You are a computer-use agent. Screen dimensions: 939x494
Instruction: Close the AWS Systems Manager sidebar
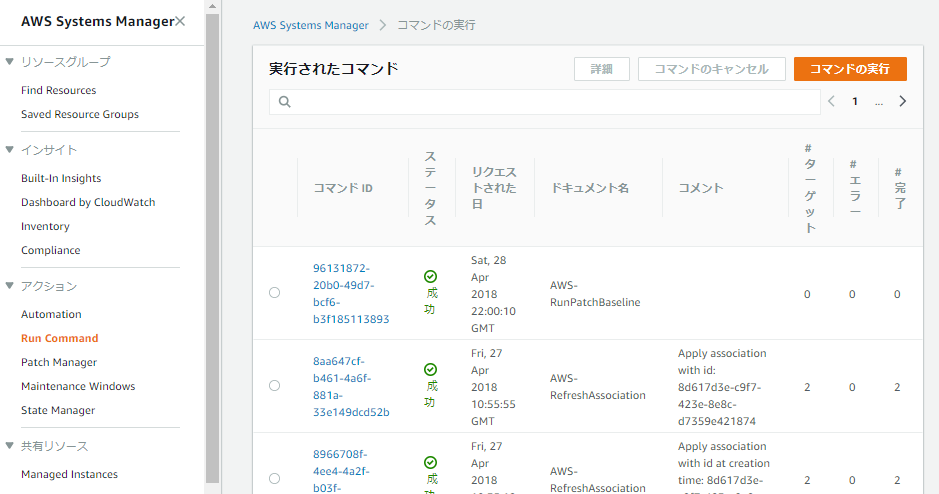180,22
